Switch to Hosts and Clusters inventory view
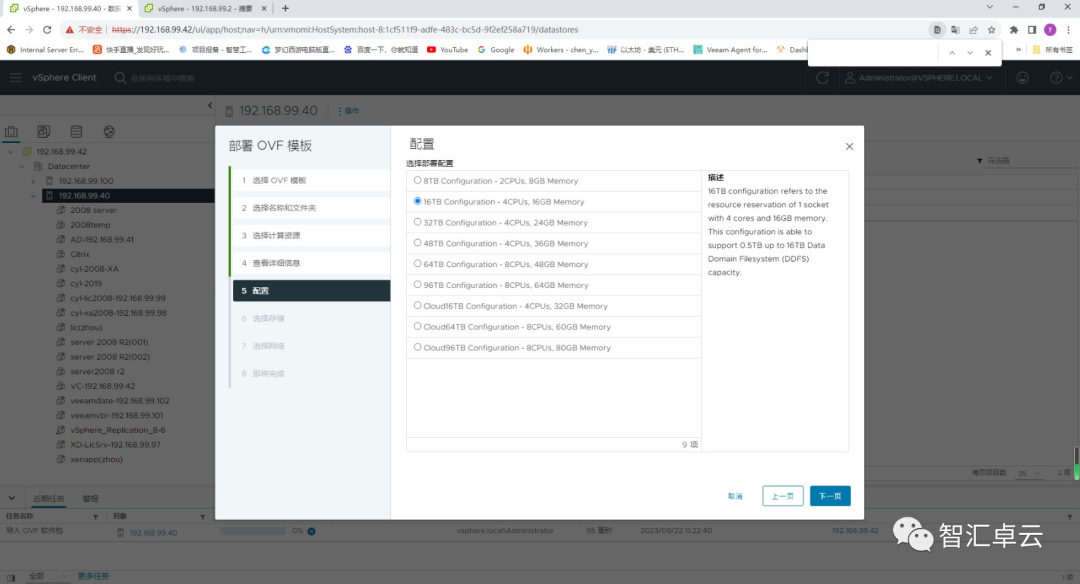 (12, 132)
